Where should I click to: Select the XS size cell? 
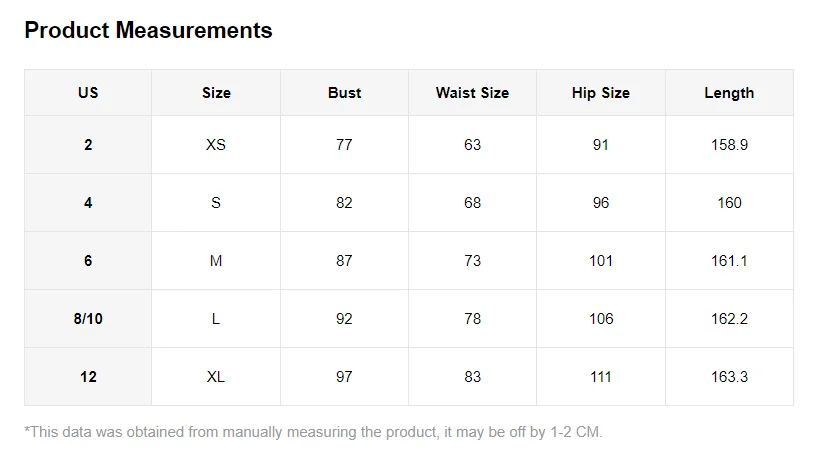tap(216, 145)
